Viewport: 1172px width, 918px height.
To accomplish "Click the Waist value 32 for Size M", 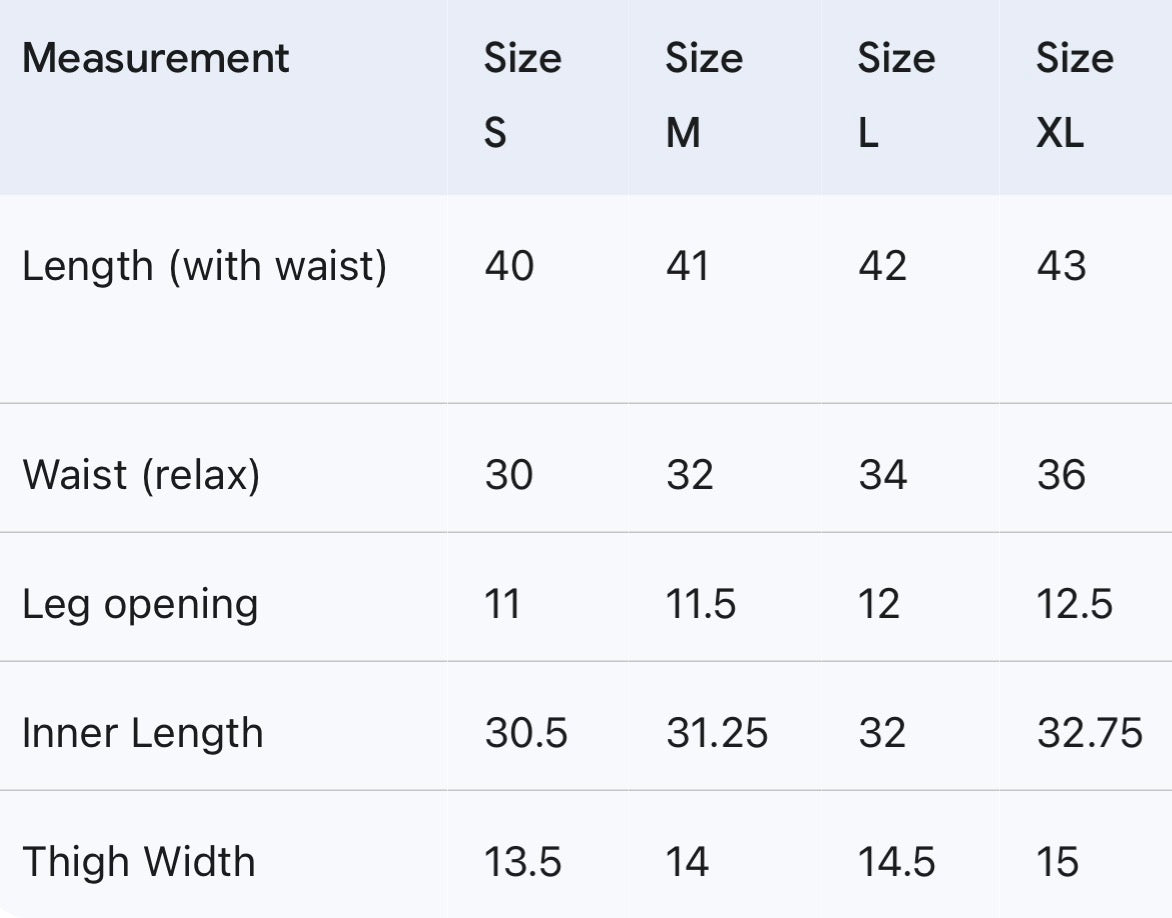I will [x=690, y=474].
